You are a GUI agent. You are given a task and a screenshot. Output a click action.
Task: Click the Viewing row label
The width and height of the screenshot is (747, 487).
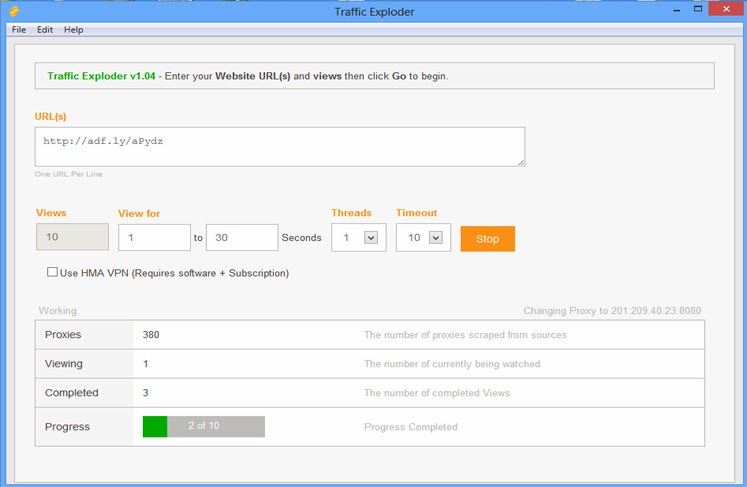pos(63,364)
